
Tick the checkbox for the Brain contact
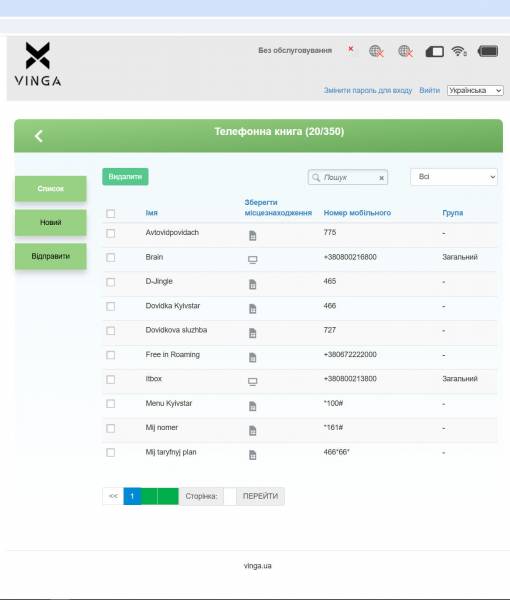[x=111, y=258]
